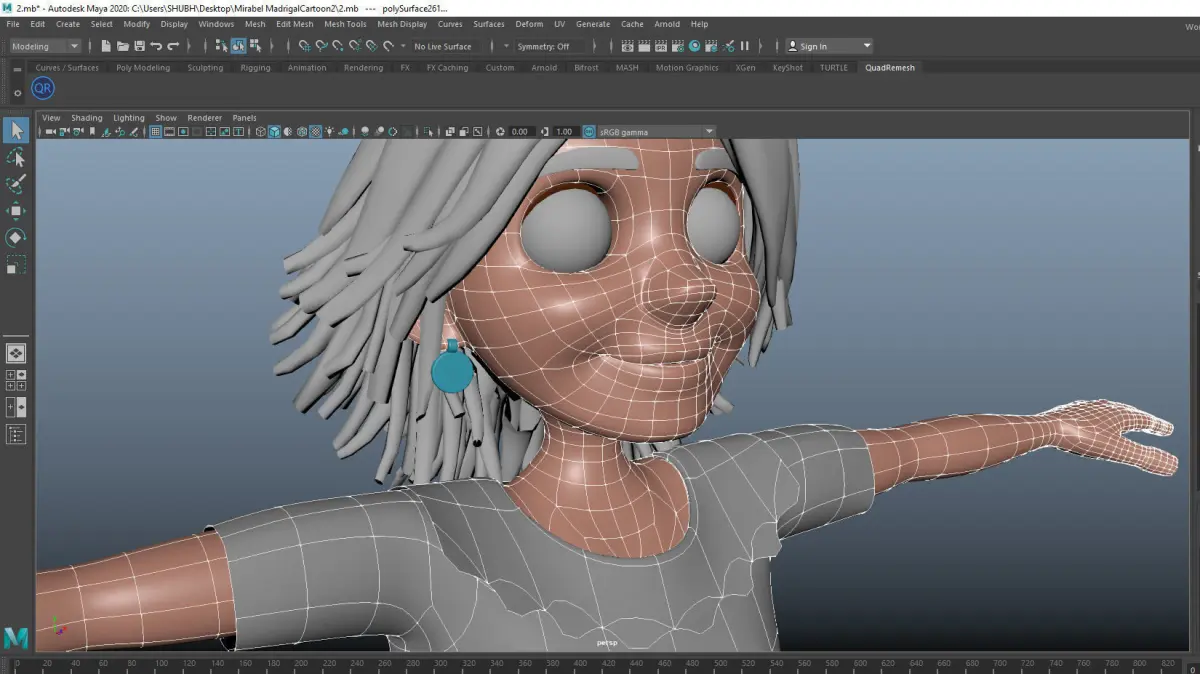Toggle snap to curves

tap(322, 46)
